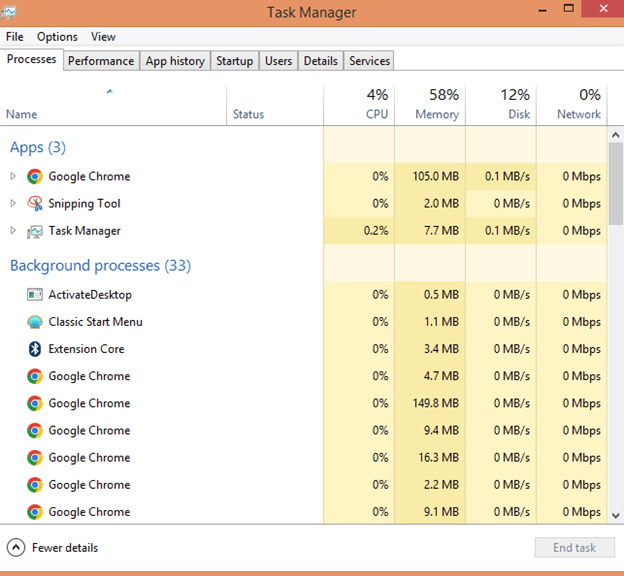Click the Chrome icon in the 4.7 MB row

click(x=35, y=376)
